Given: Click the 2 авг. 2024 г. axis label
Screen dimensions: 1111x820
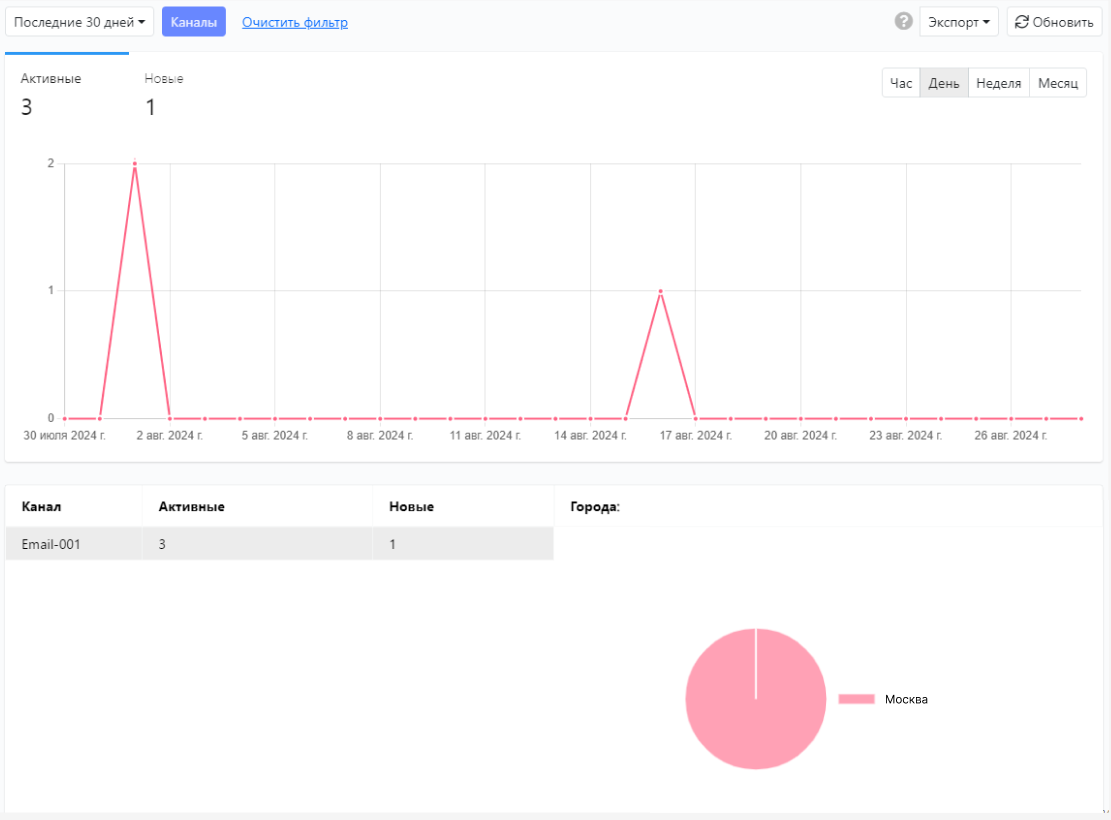Looking at the screenshot, I should pyautogui.click(x=169, y=435).
